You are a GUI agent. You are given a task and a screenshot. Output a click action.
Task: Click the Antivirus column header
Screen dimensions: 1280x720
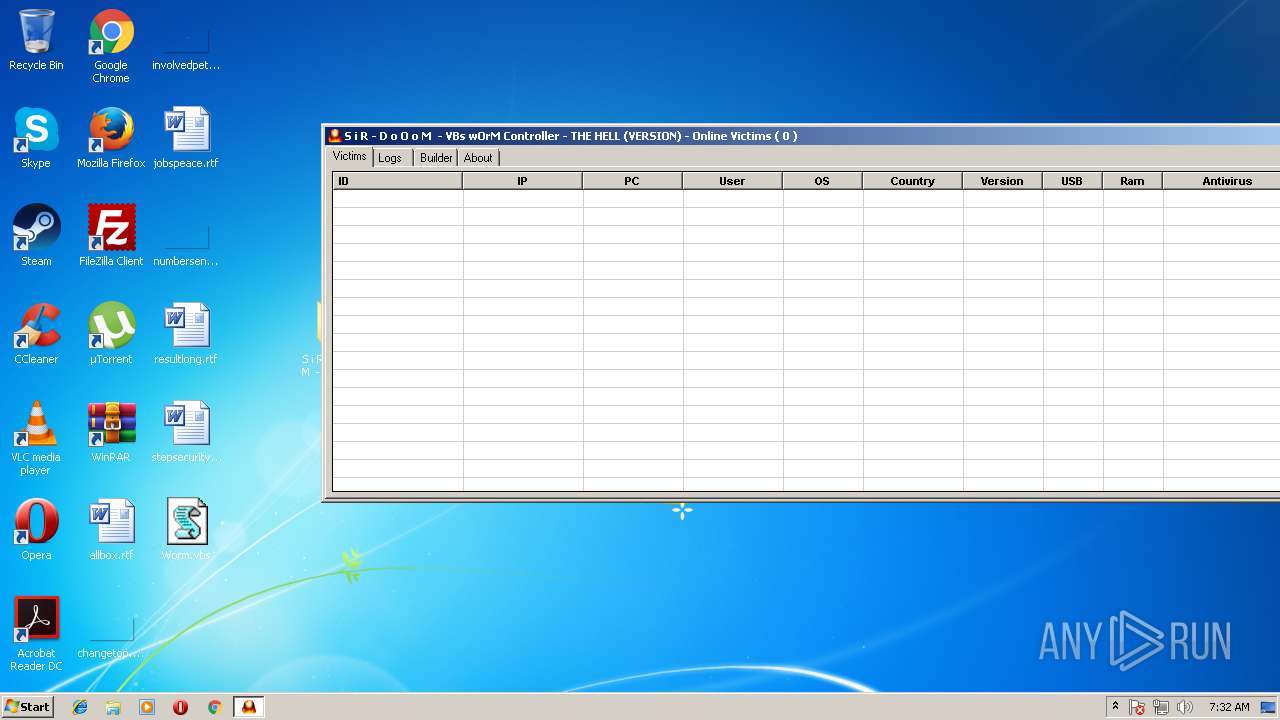coord(1222,181)
